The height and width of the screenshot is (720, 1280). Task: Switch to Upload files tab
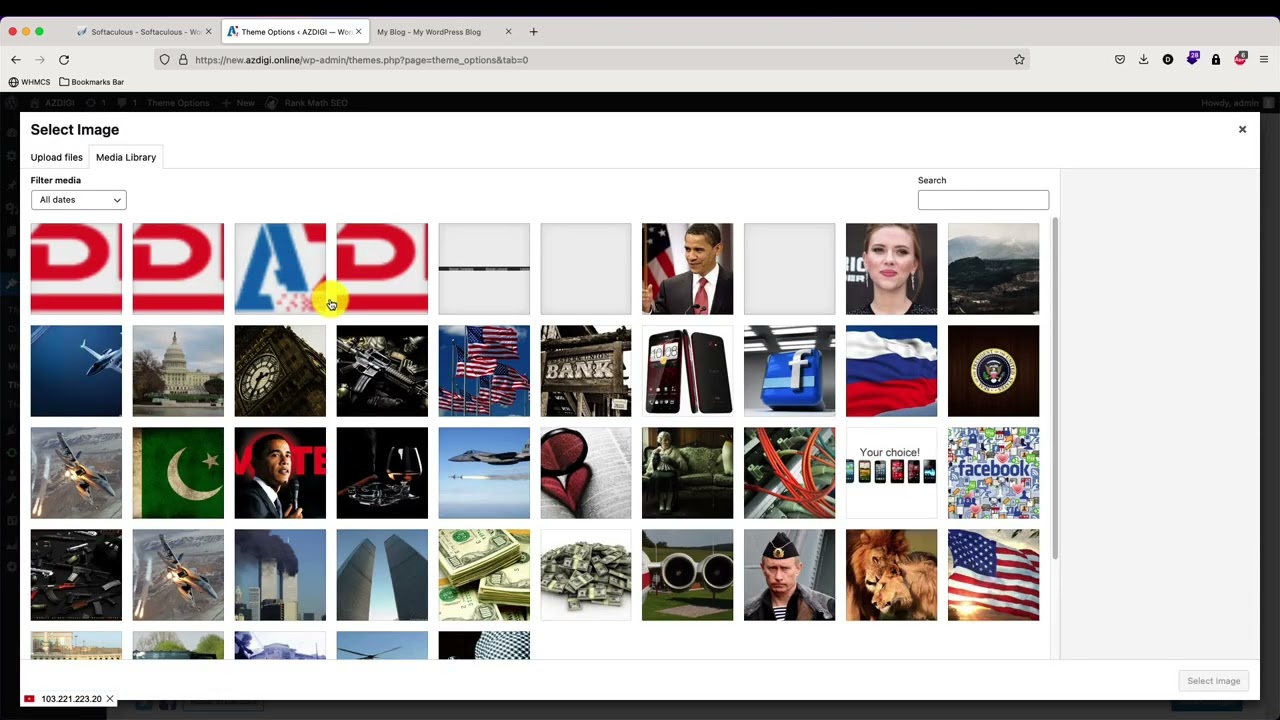[56, 157]
